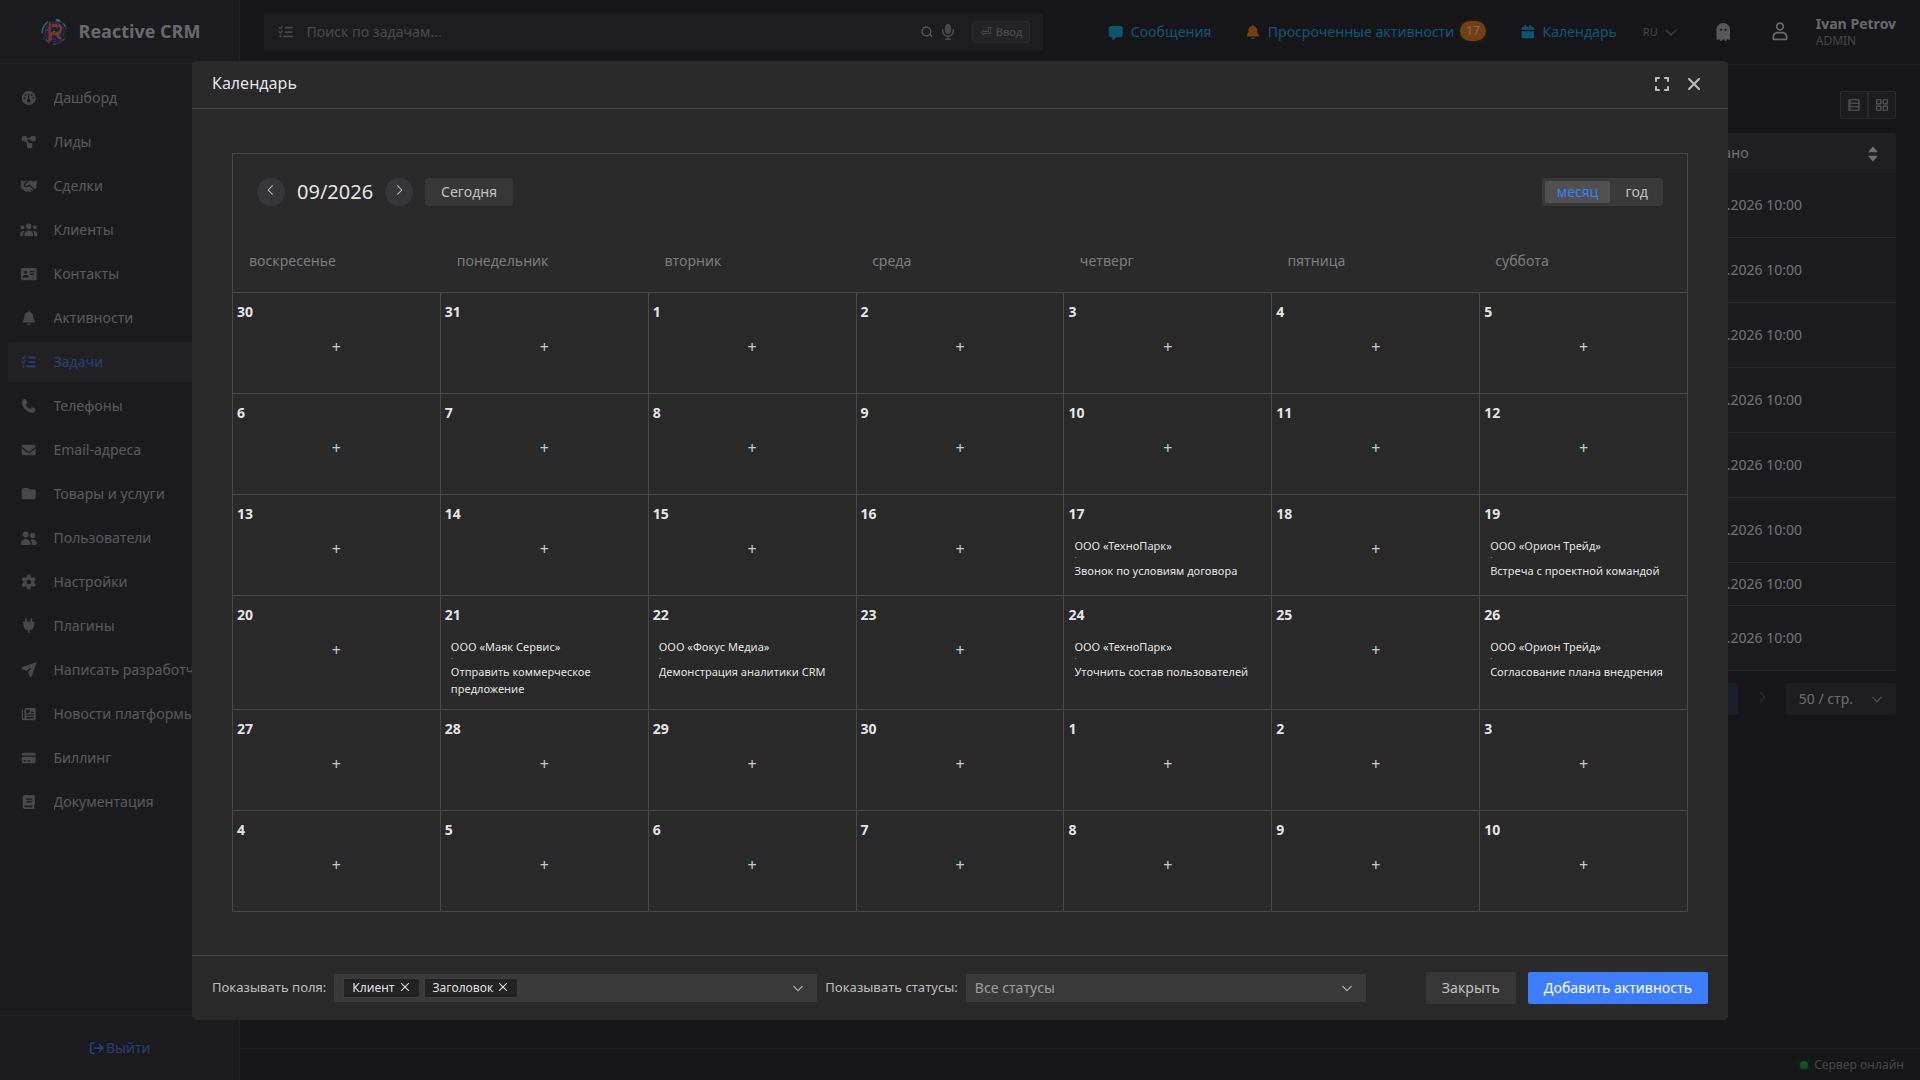Click the Сегодня button
1920x1080 pixels.
coord(469,192)
